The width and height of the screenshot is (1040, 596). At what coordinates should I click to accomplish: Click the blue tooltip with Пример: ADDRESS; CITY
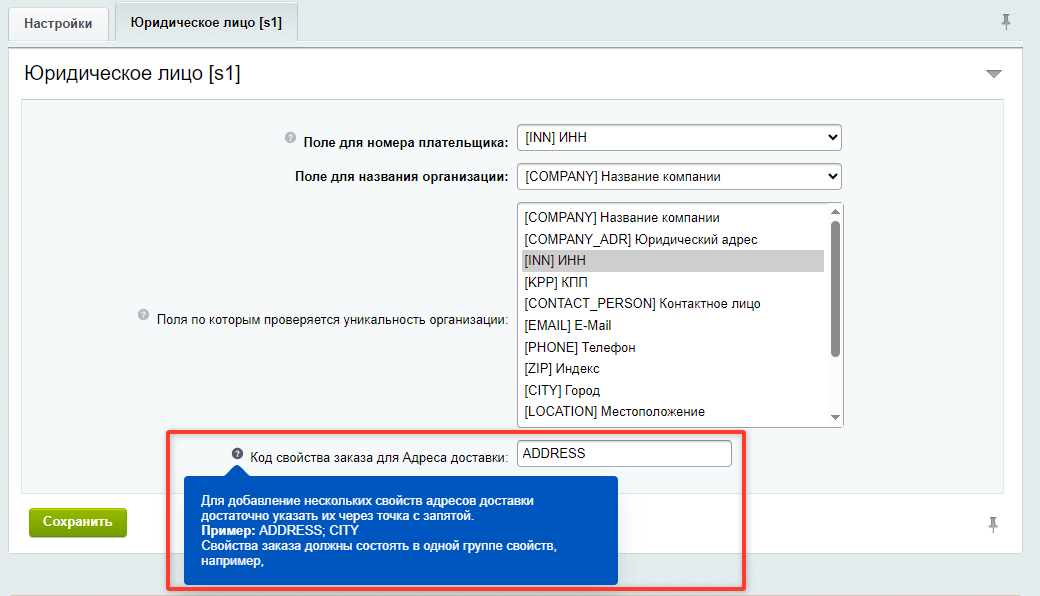coord(401,530)
